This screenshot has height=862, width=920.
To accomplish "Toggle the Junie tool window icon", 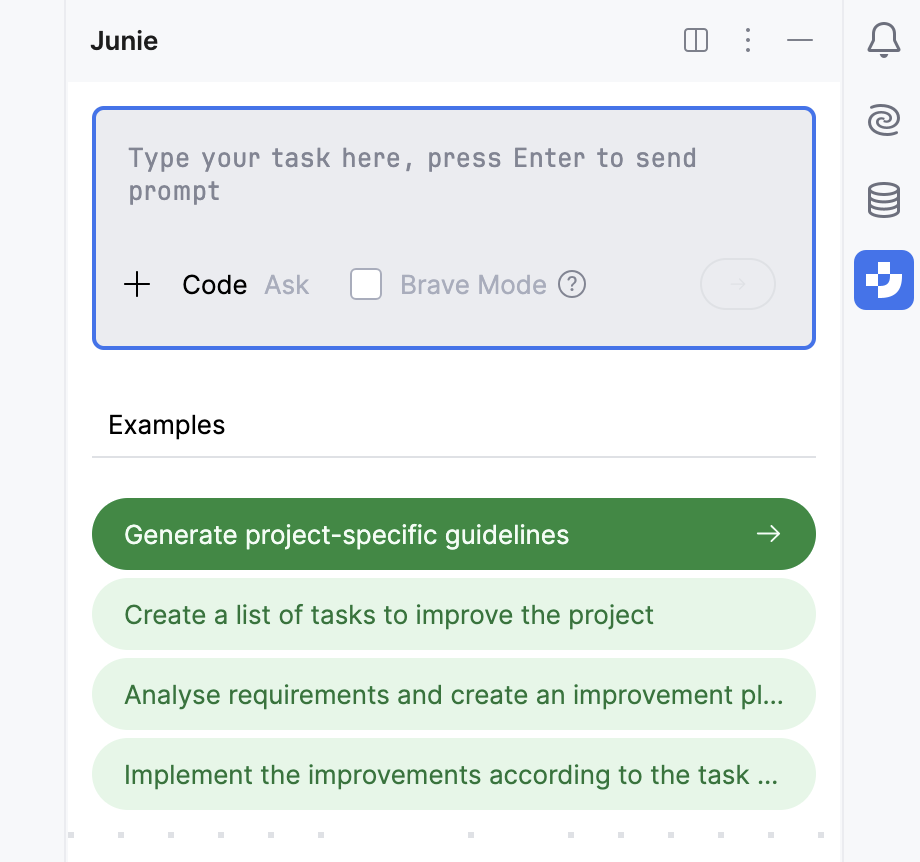I will coord(884,280).
